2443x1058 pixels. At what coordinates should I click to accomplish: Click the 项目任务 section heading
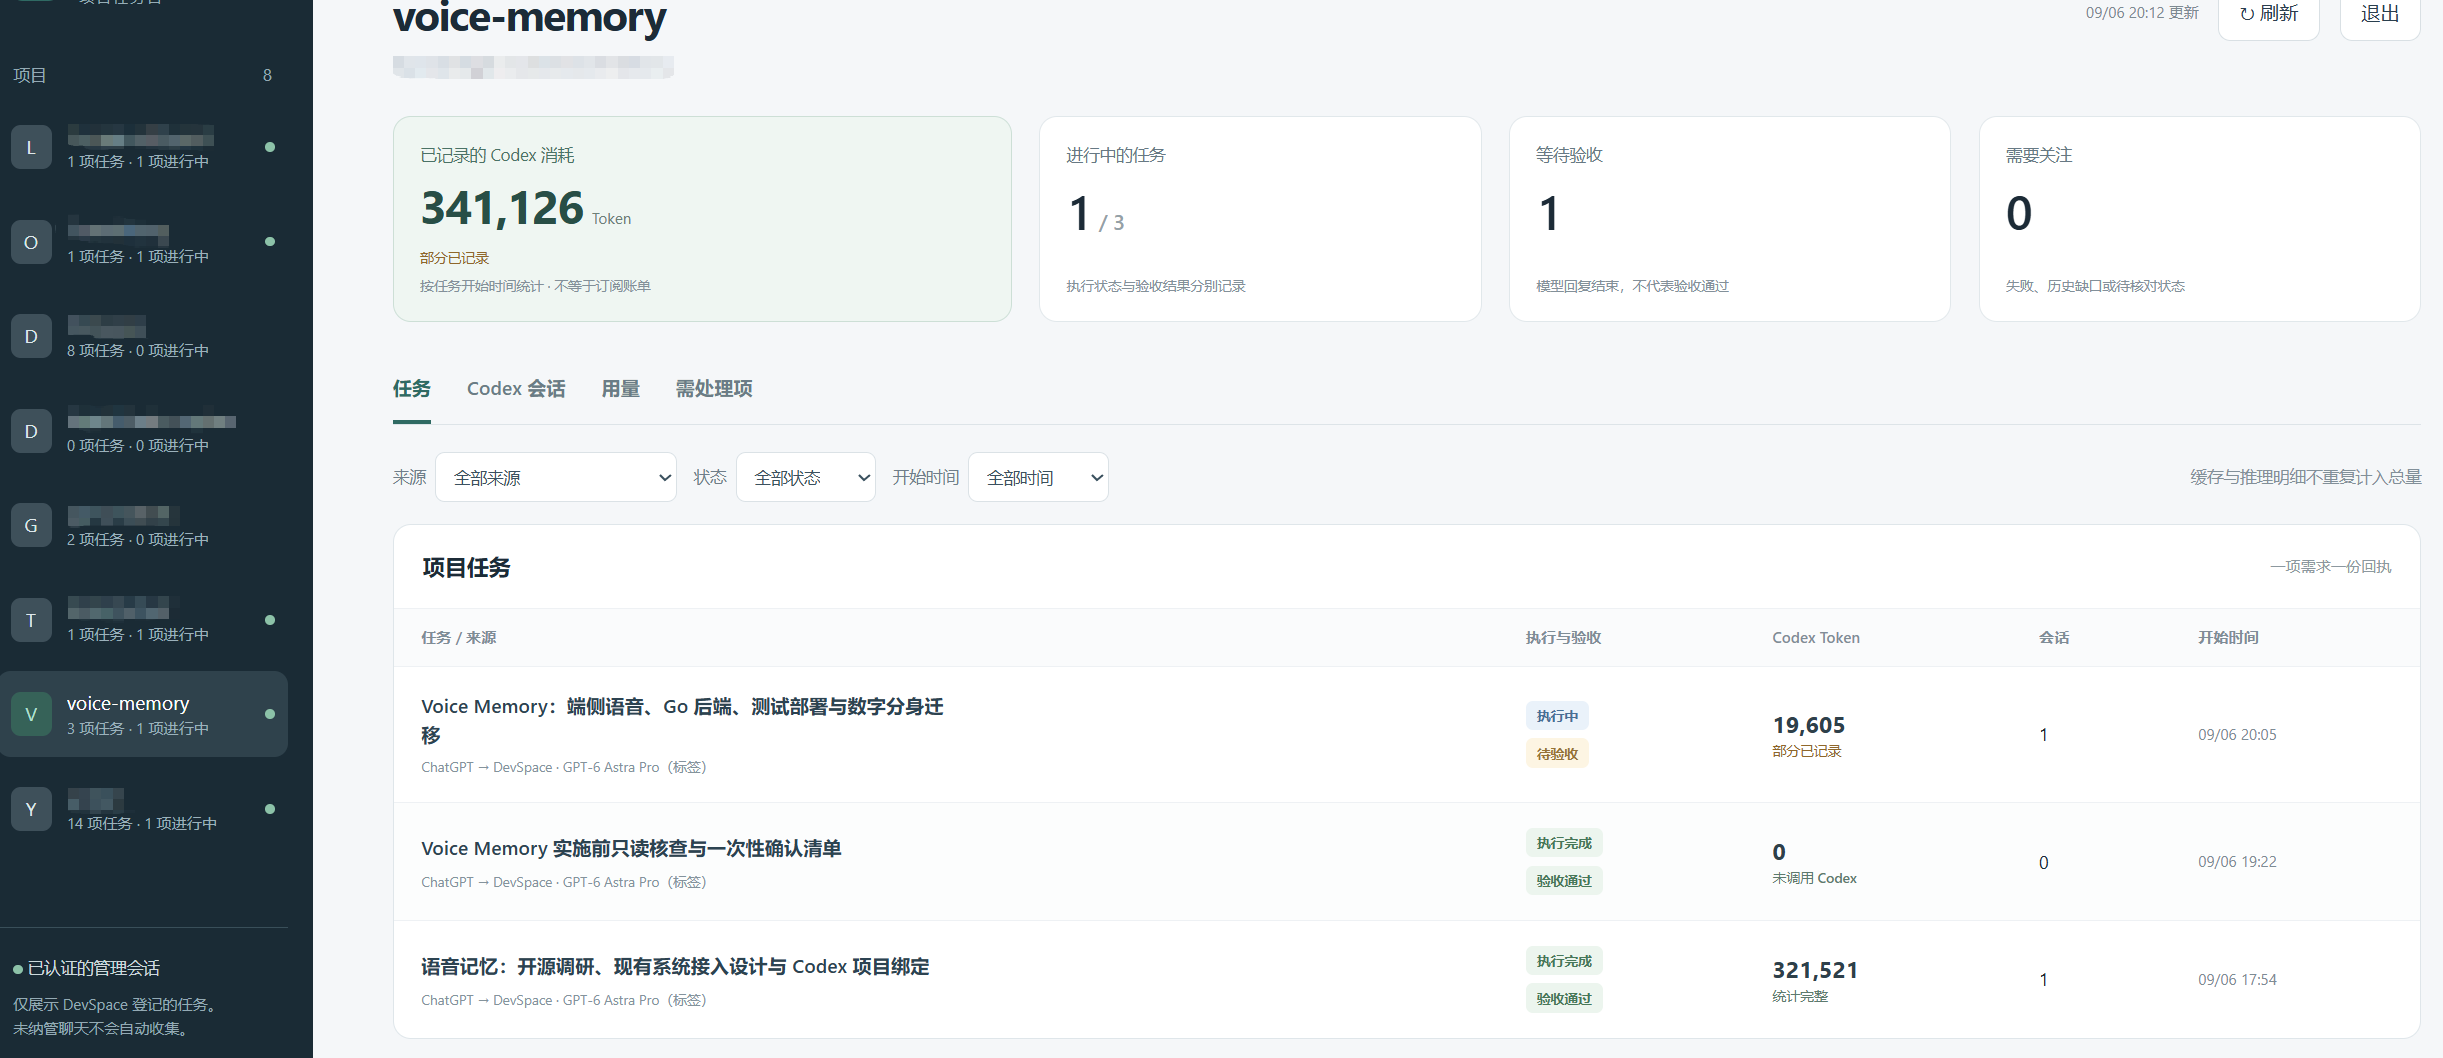click(x=466, y=568)
